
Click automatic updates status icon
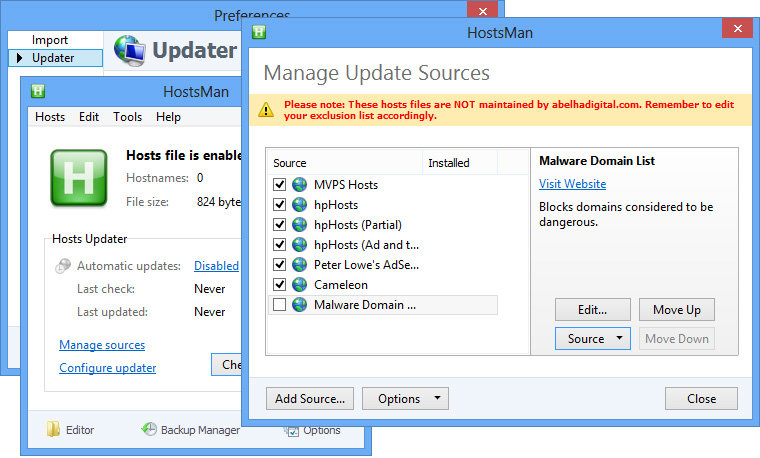(63, 266)
